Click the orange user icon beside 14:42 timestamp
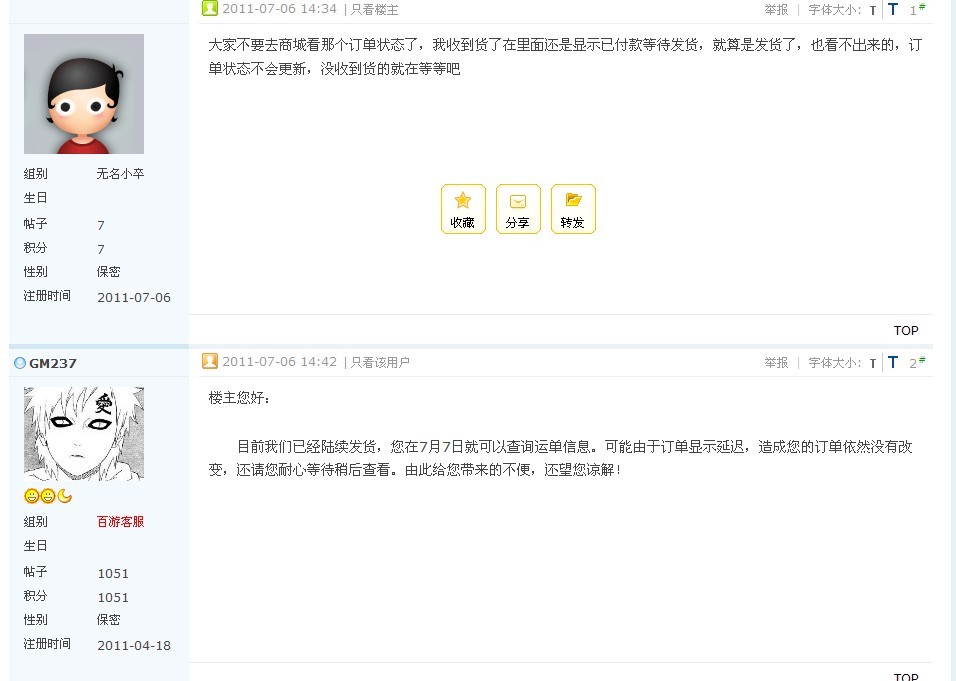Viewport: 956px width, 681px height. tap(210, 361)
